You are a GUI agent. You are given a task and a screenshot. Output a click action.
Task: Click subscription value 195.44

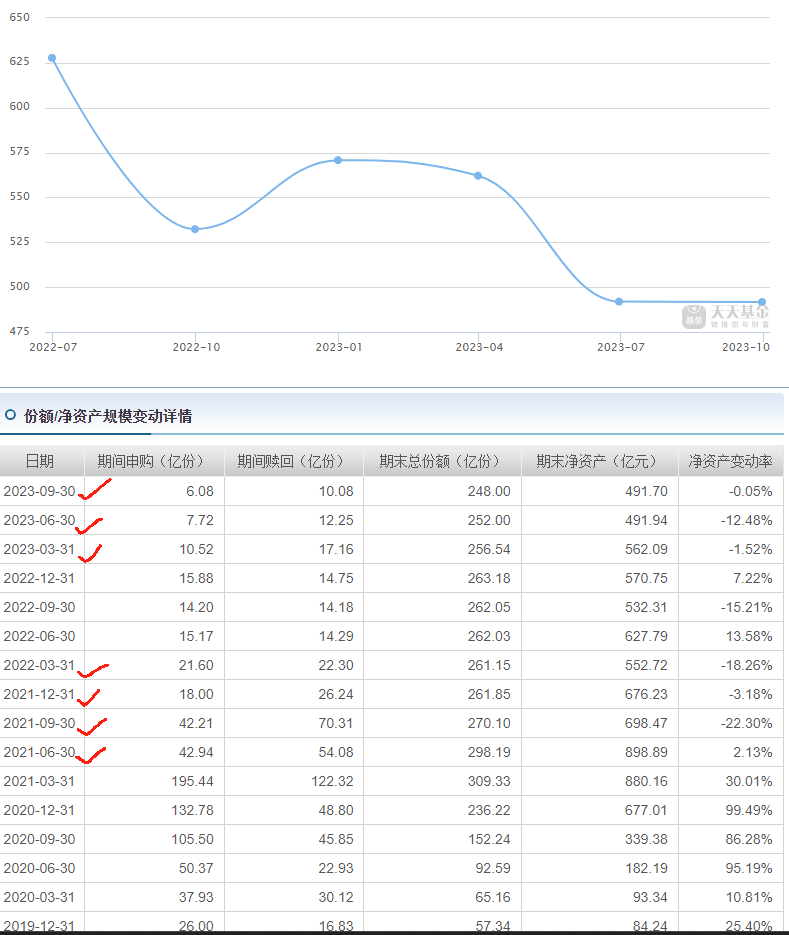192,781
